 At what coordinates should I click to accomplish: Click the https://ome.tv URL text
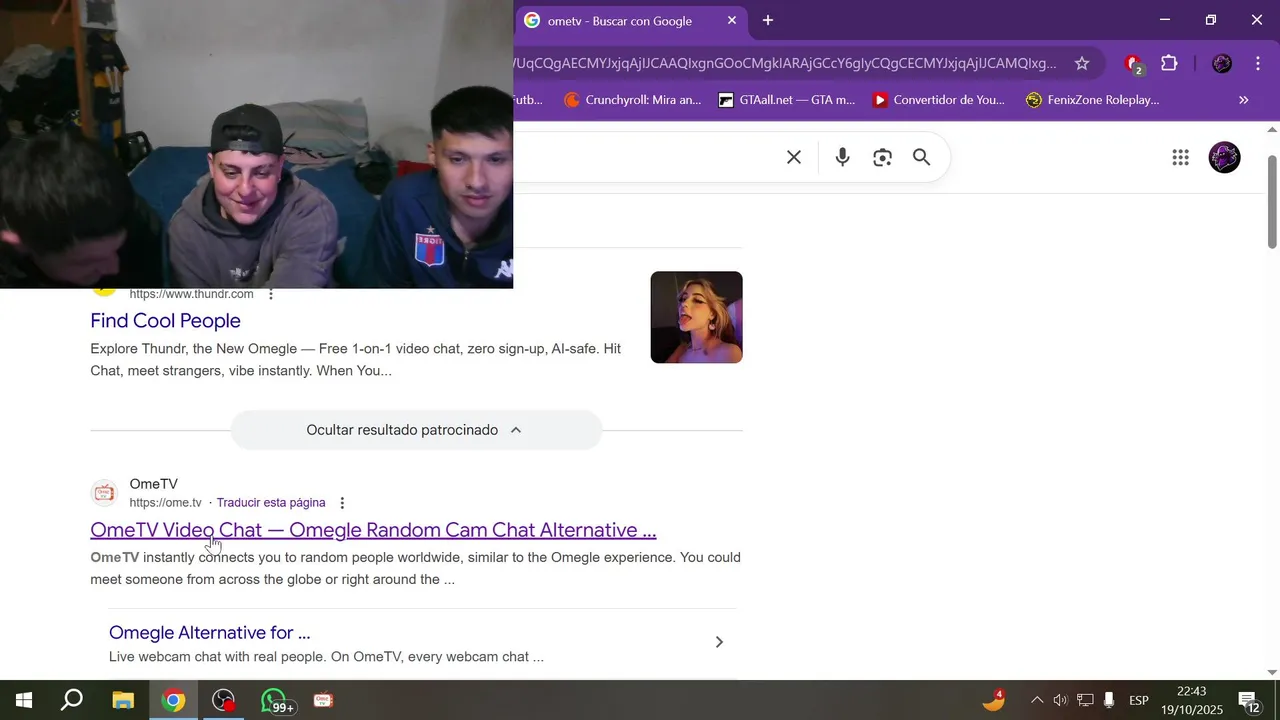pyautogui.click(x=165, y=503)
